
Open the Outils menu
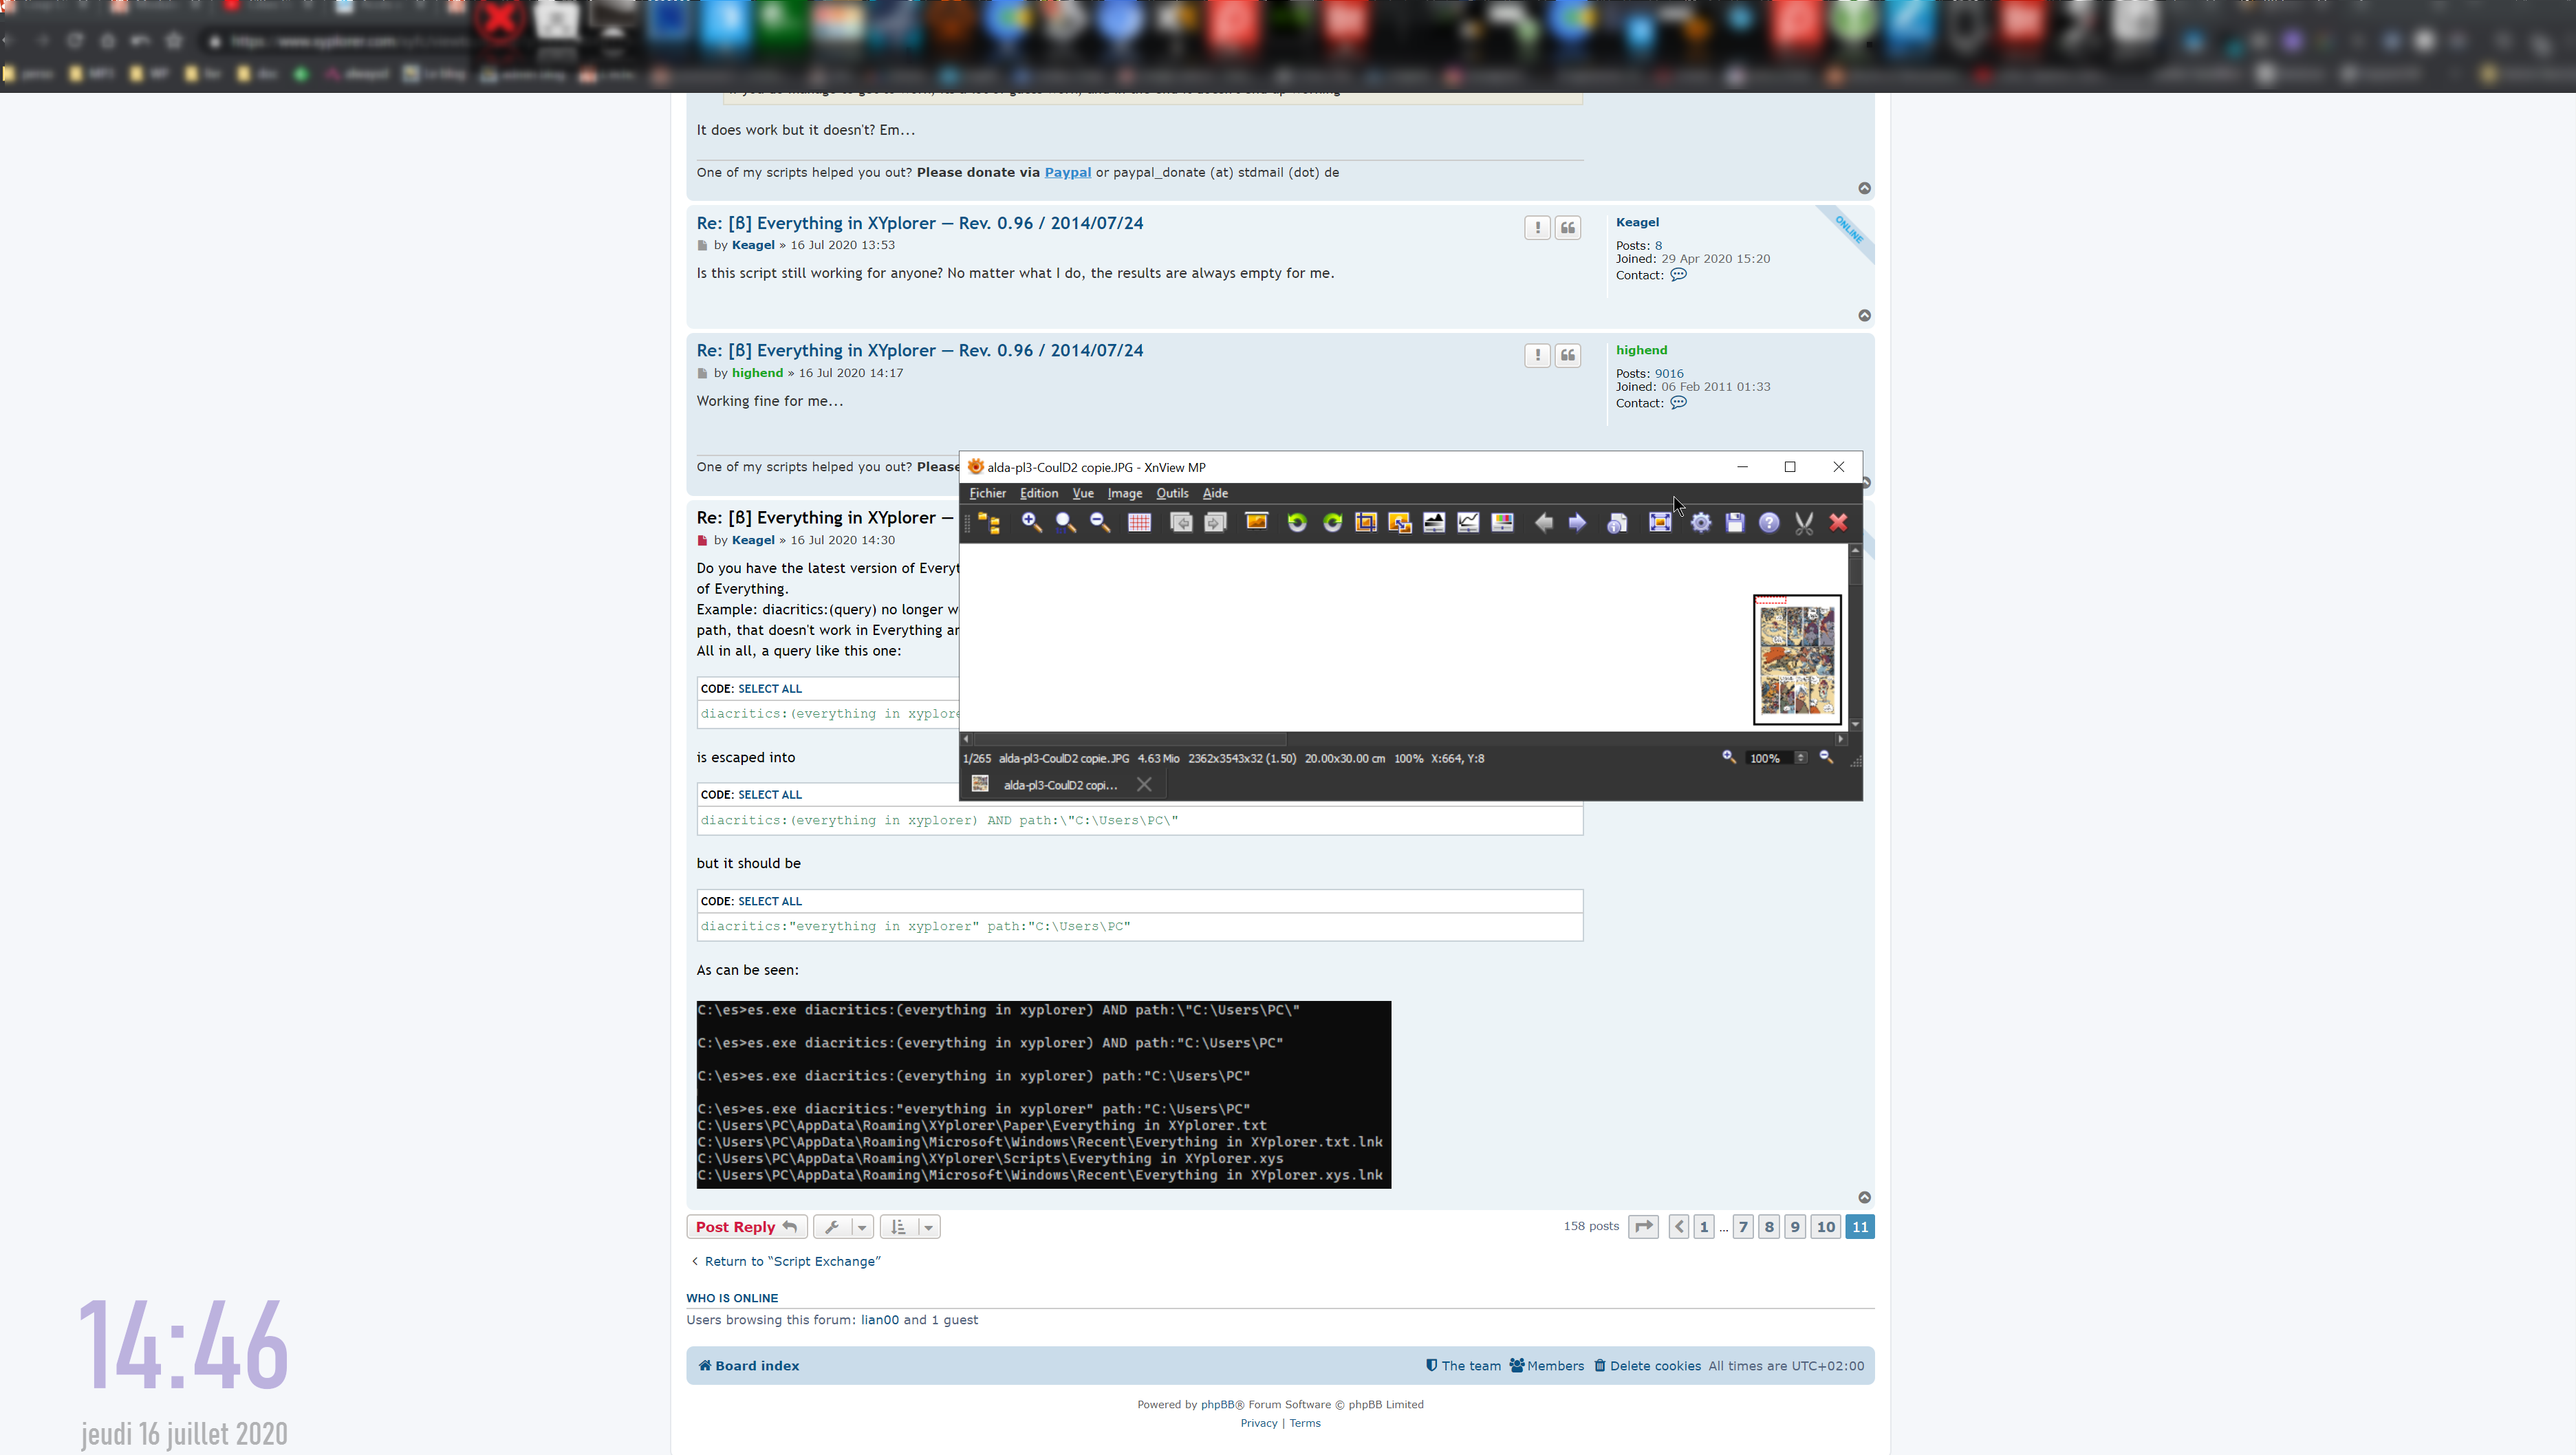point(1172,493)
